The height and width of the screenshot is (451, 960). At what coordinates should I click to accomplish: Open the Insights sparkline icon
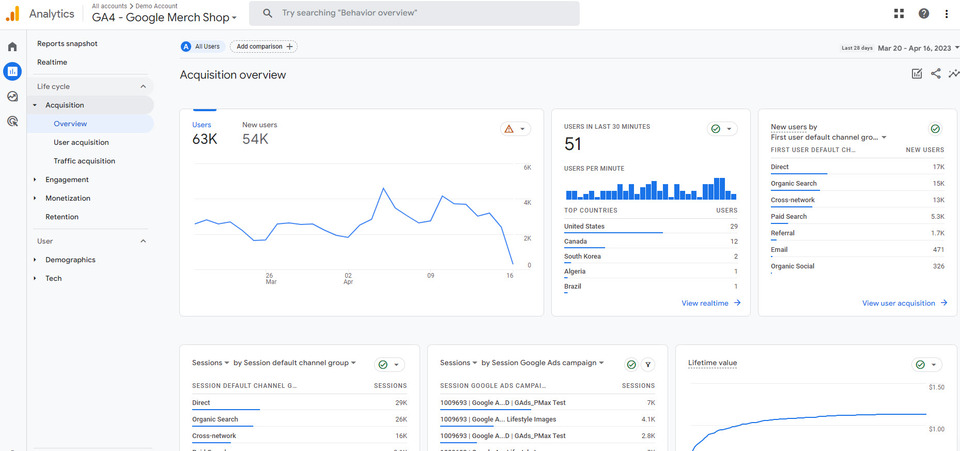[x=953, y=74]
